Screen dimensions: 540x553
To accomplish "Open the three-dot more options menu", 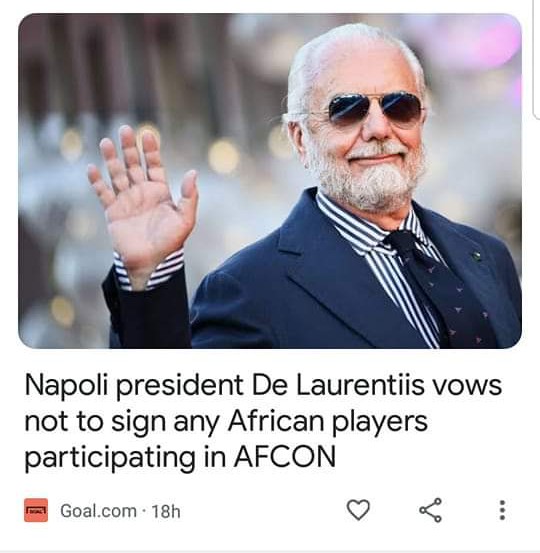I will pyautogui.click(x=502, y=510).
